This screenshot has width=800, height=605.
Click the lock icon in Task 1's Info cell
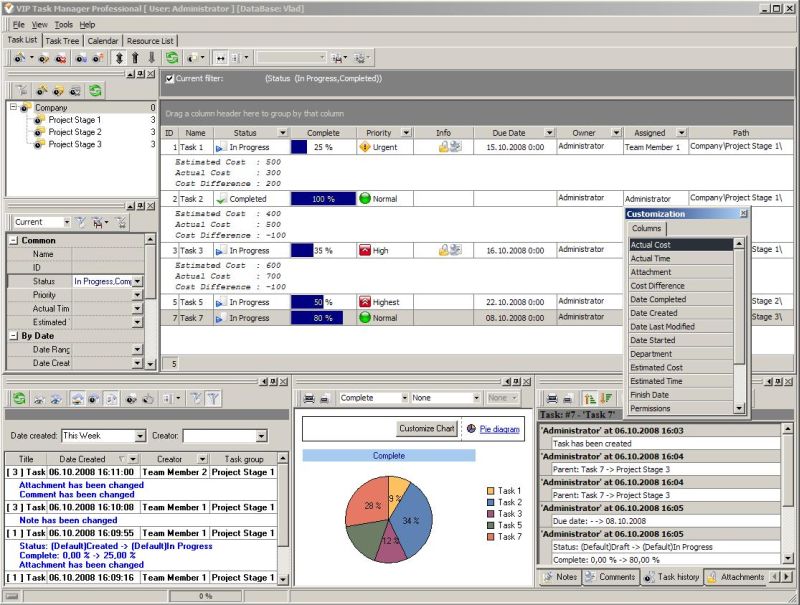tap(443, 147)
